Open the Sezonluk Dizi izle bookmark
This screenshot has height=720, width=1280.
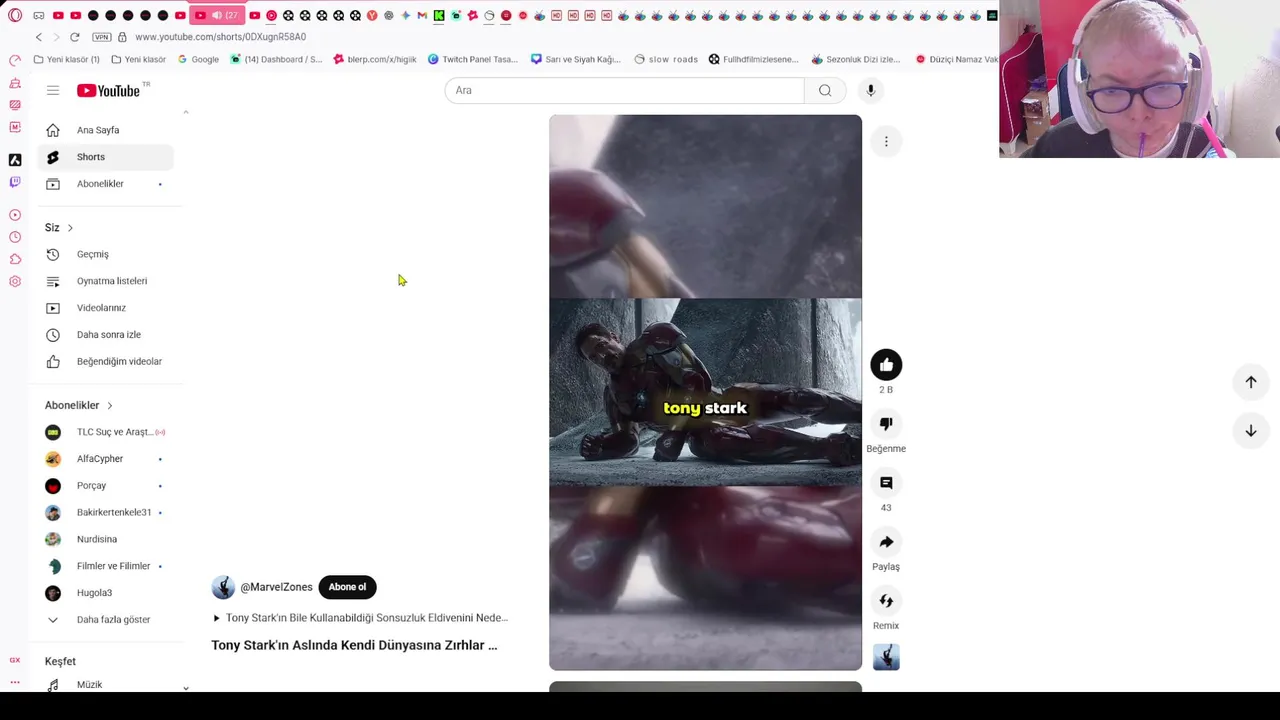click(x=856, y=59)
